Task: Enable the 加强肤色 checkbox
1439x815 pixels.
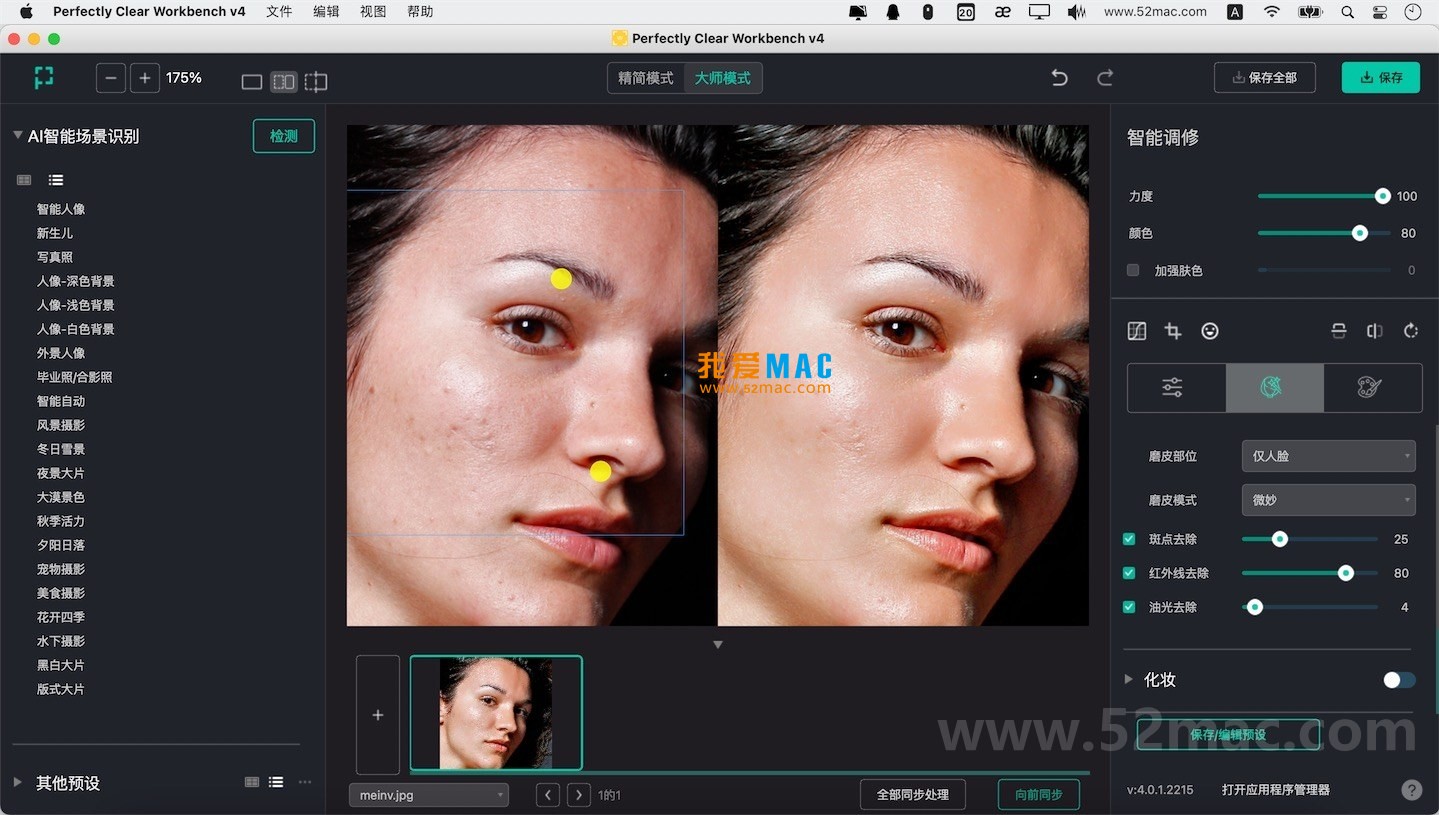Action: [1133, 270]
